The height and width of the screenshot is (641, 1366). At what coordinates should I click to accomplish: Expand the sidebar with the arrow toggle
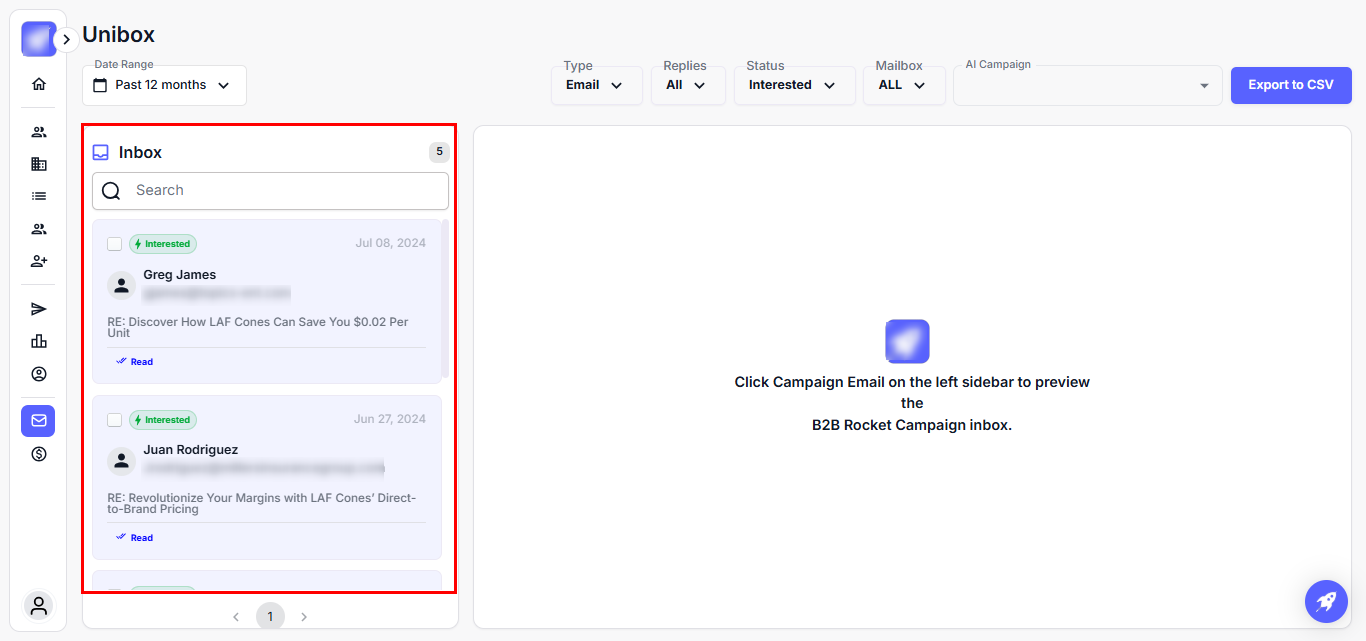66,40
